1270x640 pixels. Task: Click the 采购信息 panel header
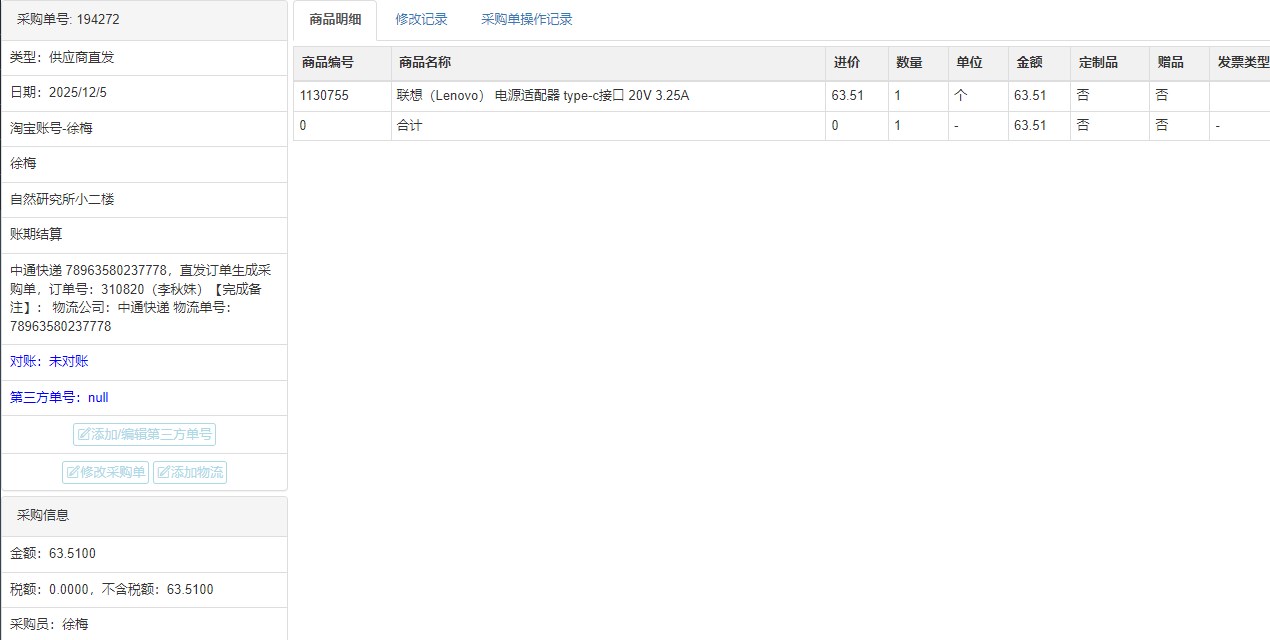point(43,515)
